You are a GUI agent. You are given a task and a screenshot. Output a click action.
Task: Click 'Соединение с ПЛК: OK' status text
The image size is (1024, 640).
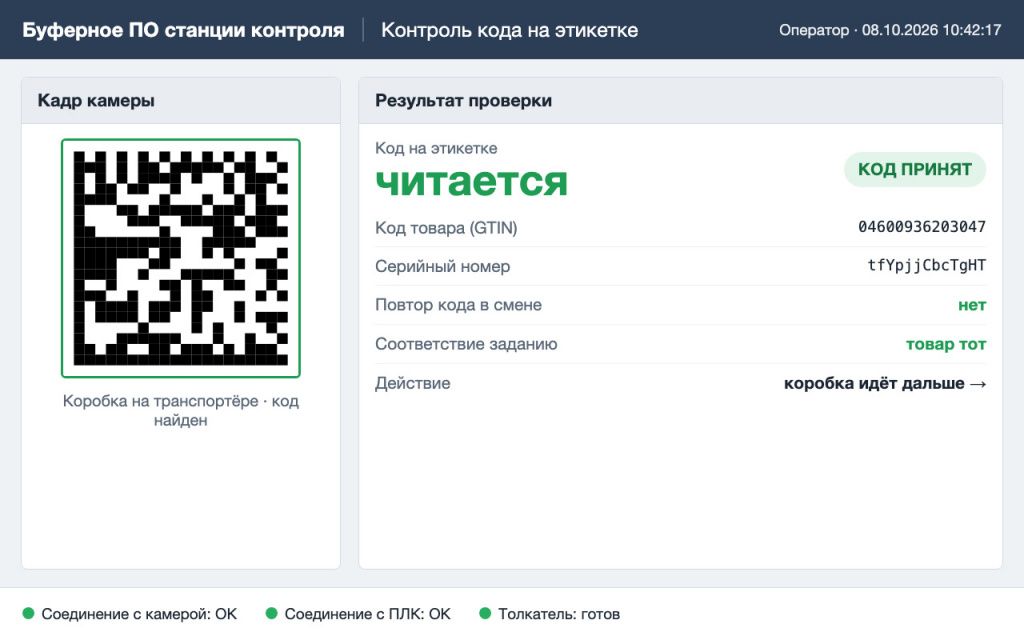pos(368,614)
